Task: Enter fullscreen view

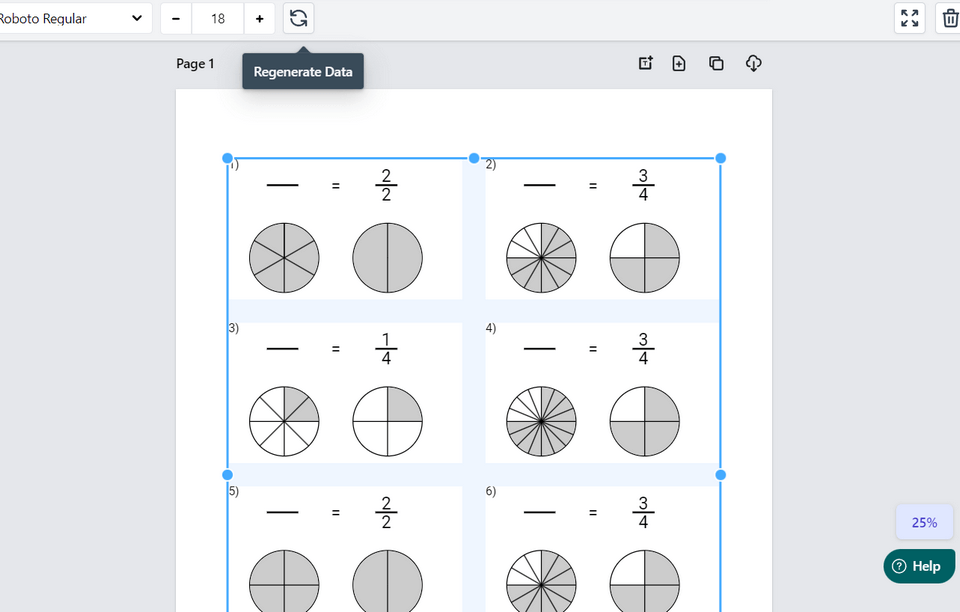Action: pos(909,17)
